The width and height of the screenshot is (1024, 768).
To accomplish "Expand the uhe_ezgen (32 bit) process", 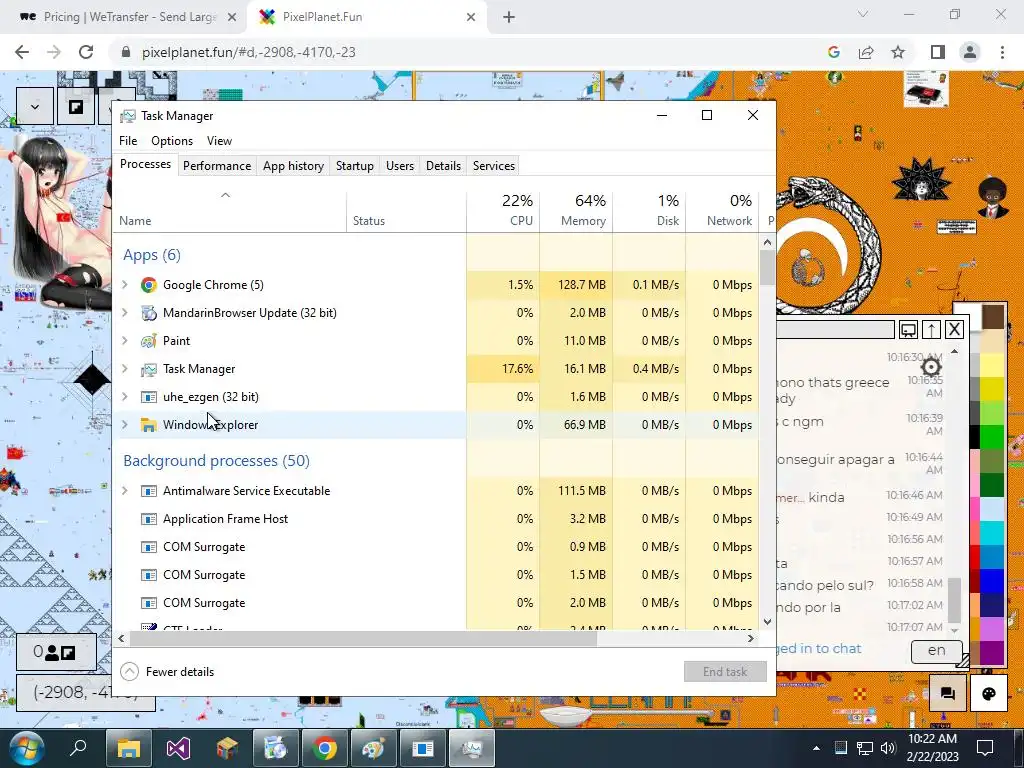I will [125, 397].
